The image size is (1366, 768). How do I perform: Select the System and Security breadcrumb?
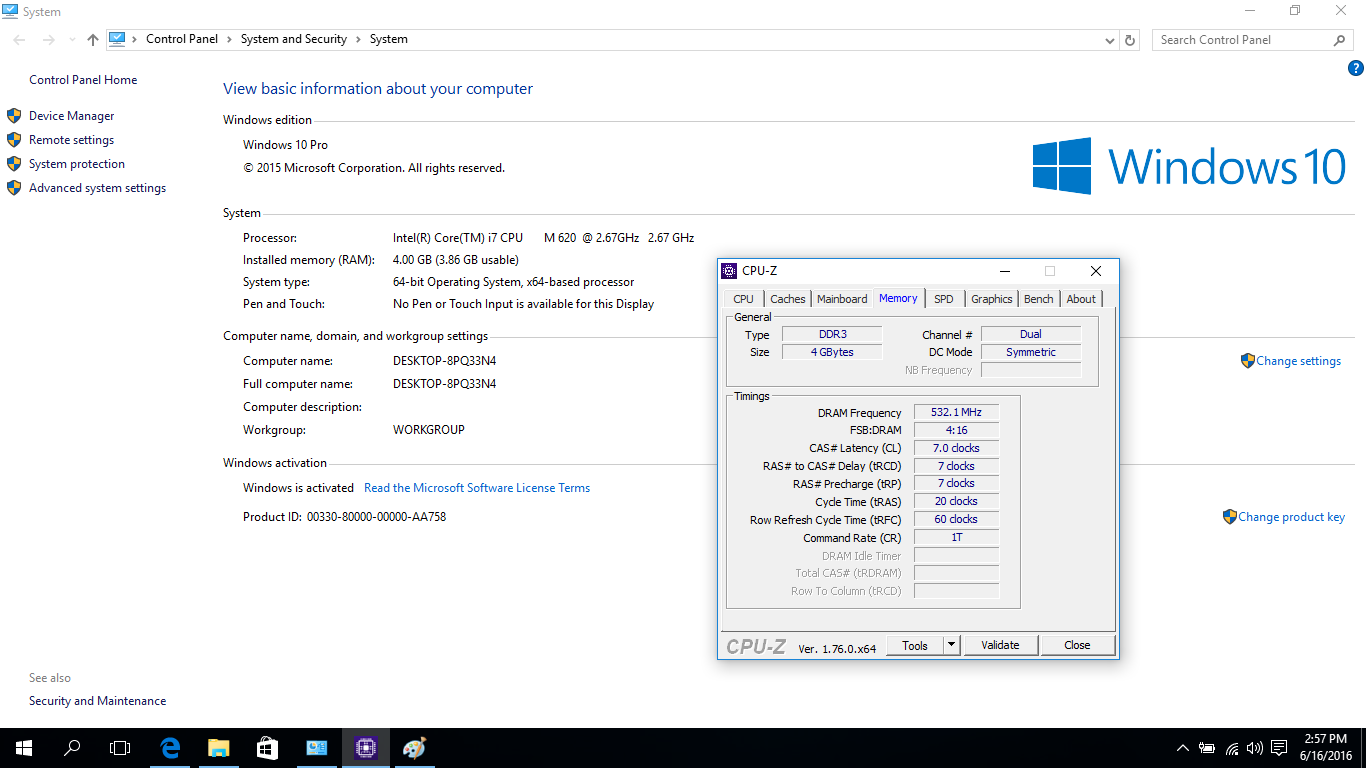tap(294, 39)
